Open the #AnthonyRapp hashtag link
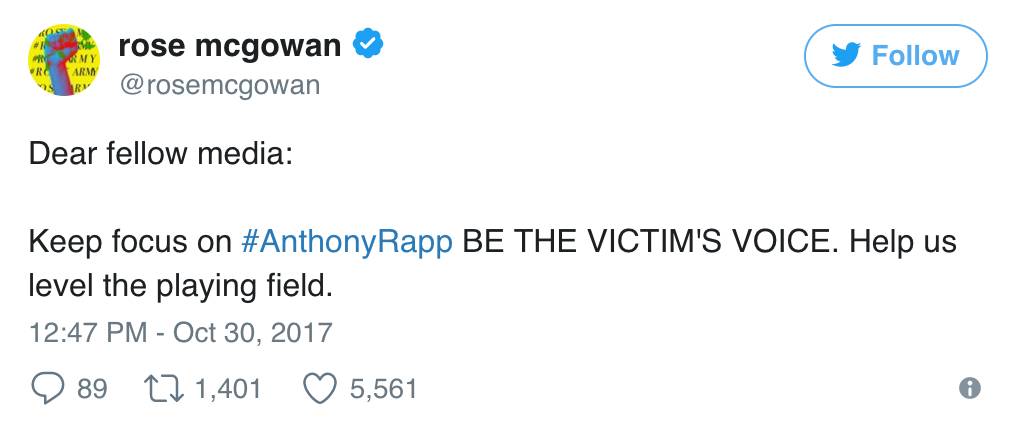Image resolution: width=1018 pixels, height=426 pixels. tap(347, 242)
